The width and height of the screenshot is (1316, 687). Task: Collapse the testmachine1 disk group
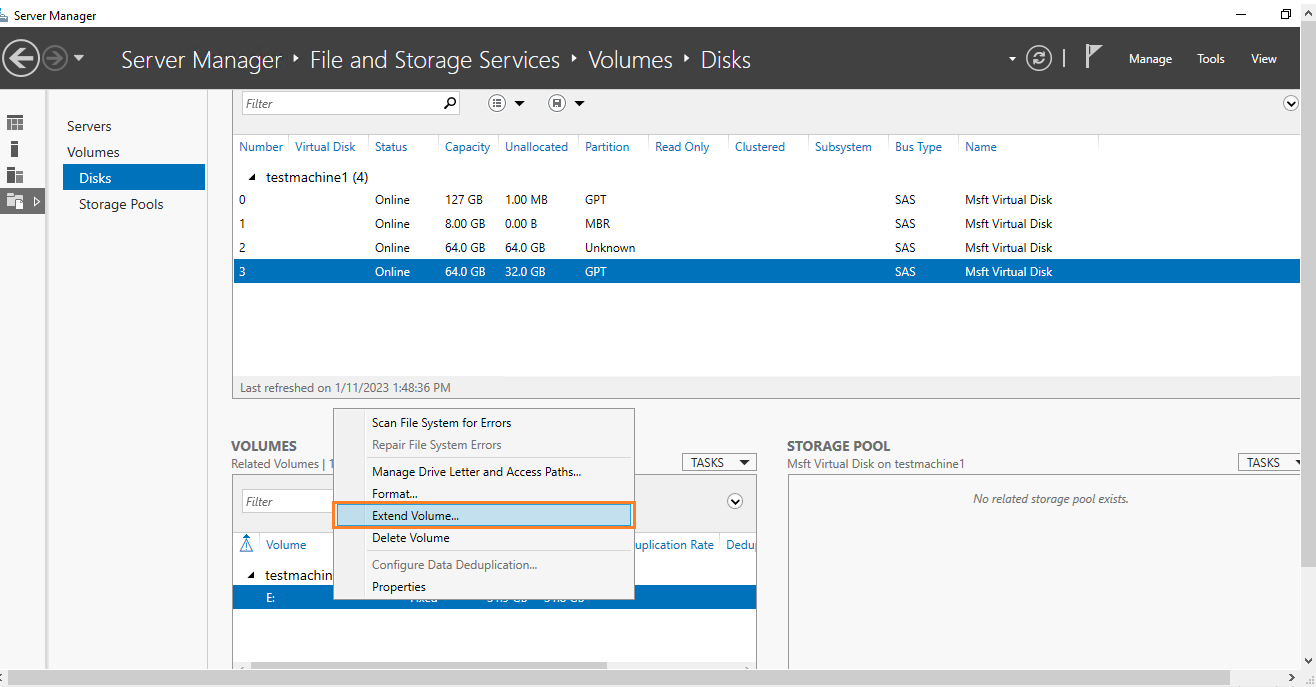[x=251, y=177]
